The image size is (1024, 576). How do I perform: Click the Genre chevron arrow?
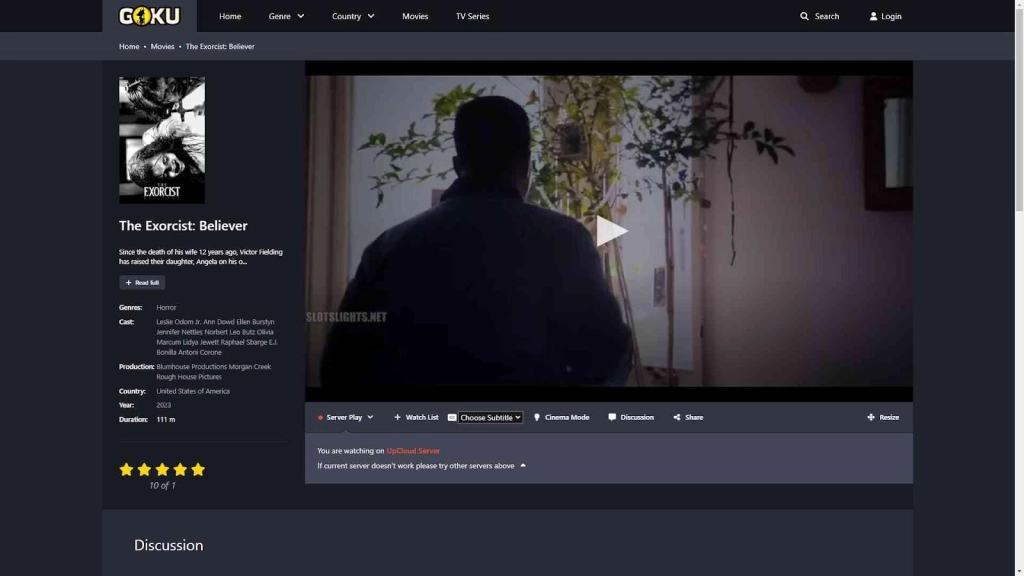click(300, 16)
